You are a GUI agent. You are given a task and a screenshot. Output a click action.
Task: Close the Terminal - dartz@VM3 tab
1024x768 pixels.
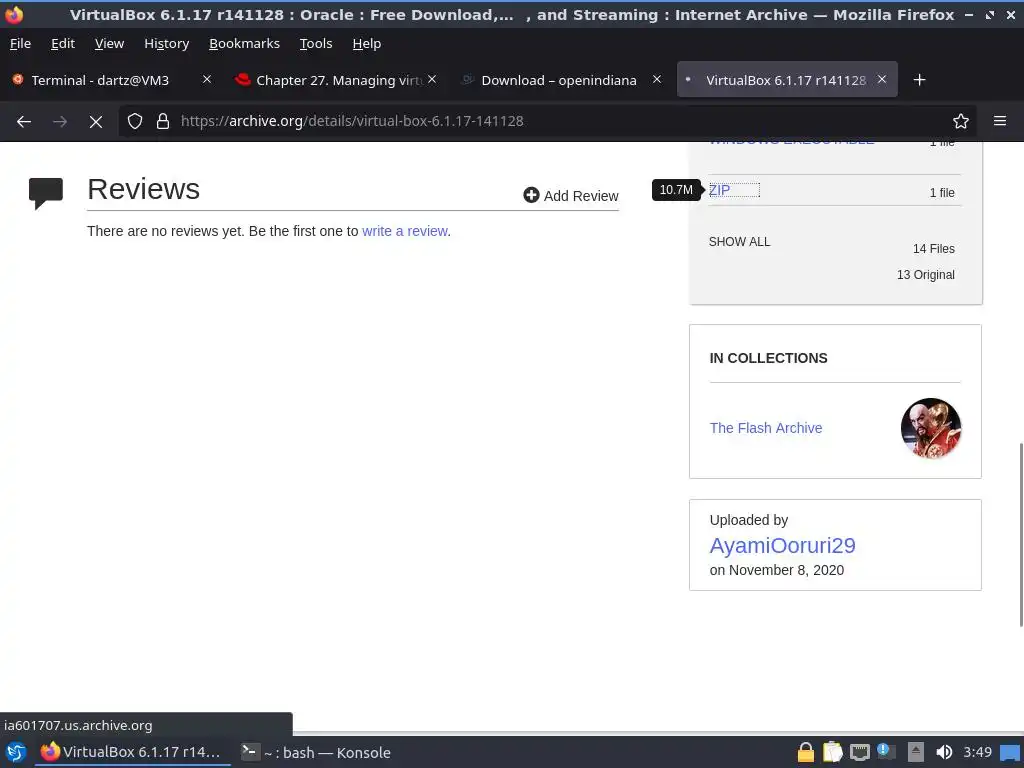click(x=207, y=79)
